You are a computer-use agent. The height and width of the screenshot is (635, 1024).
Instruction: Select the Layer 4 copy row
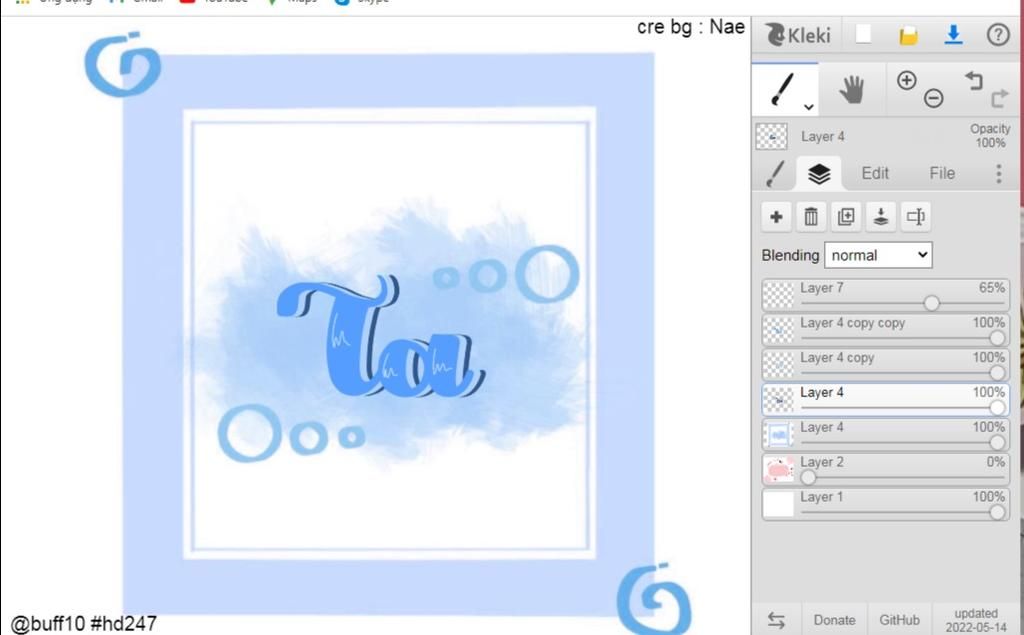tap(885, 365)
